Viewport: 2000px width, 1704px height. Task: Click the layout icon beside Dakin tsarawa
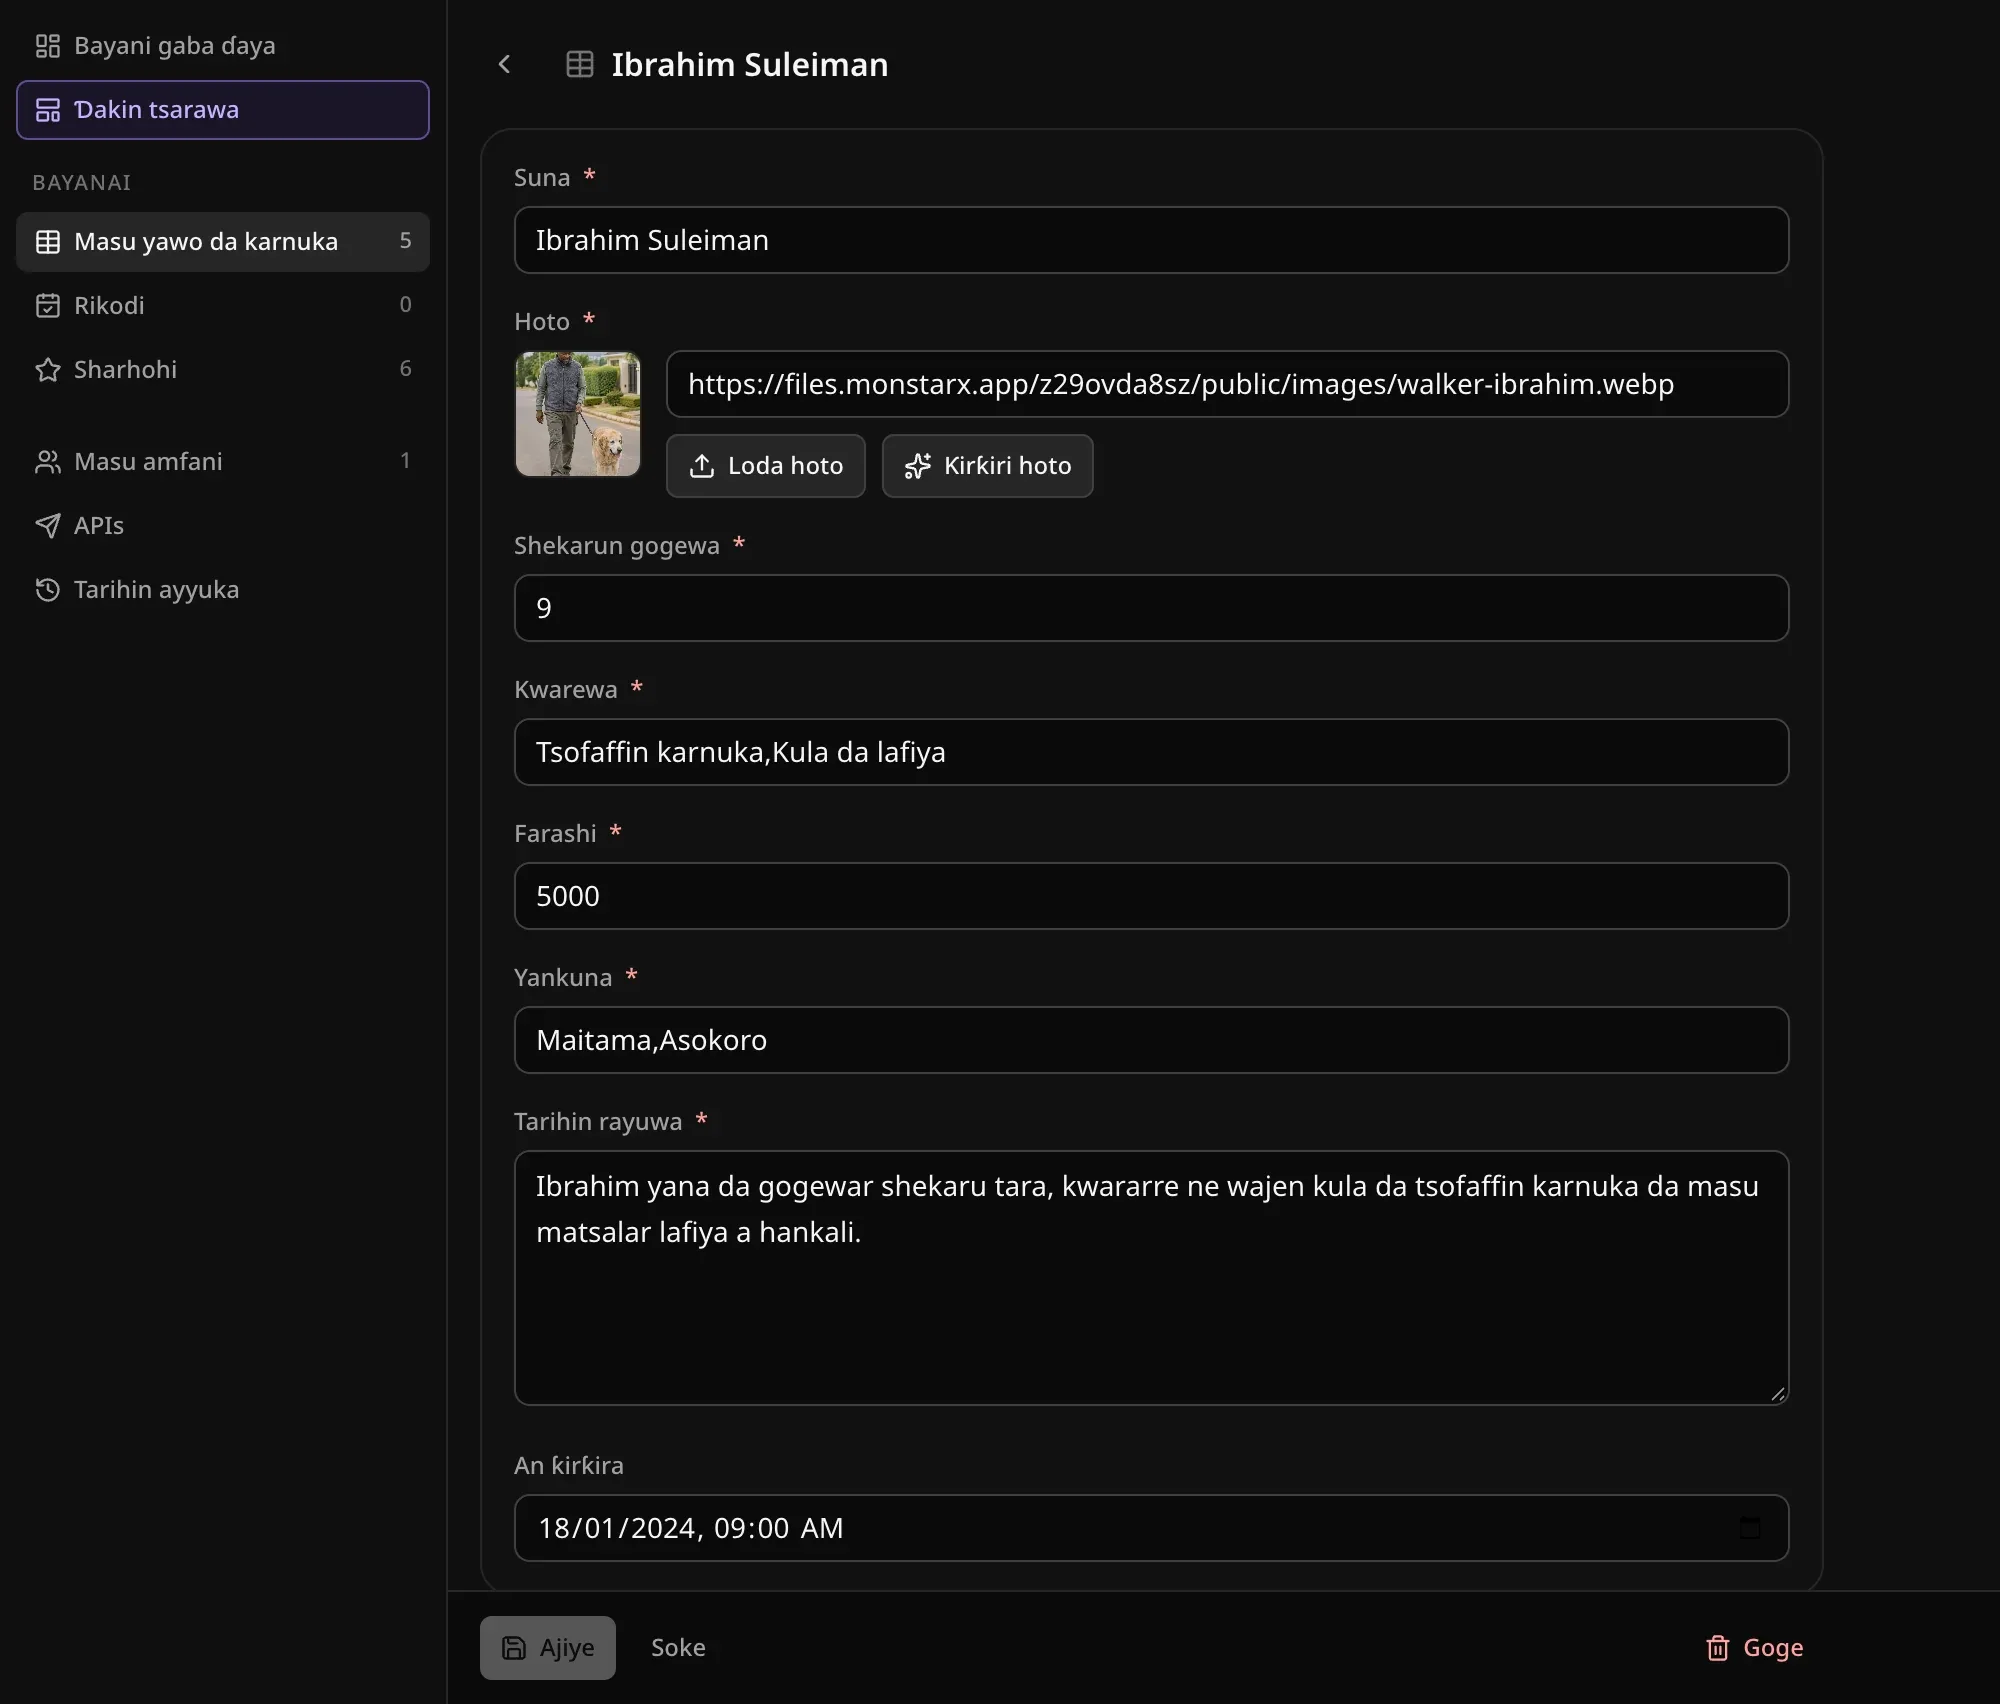[x=48, y=110]
